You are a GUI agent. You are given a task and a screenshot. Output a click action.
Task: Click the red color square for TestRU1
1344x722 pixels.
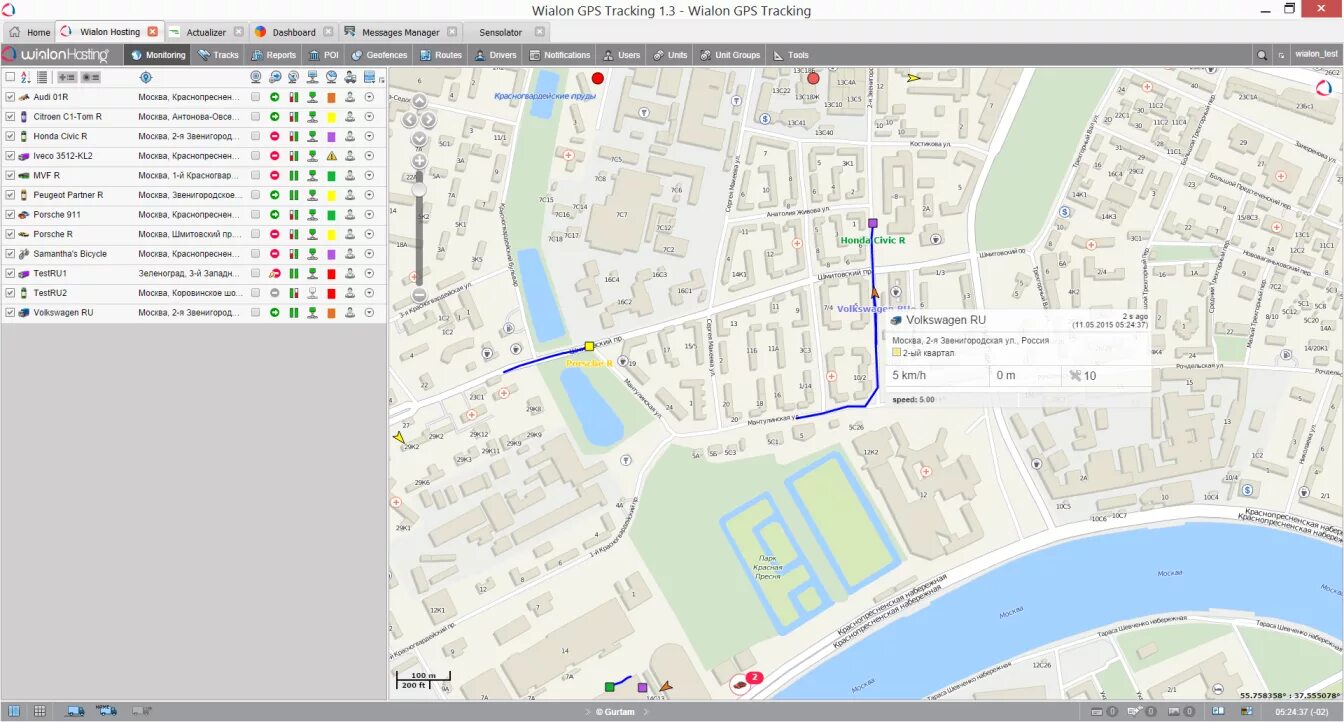pyautogui.click(x=331, y=273)
